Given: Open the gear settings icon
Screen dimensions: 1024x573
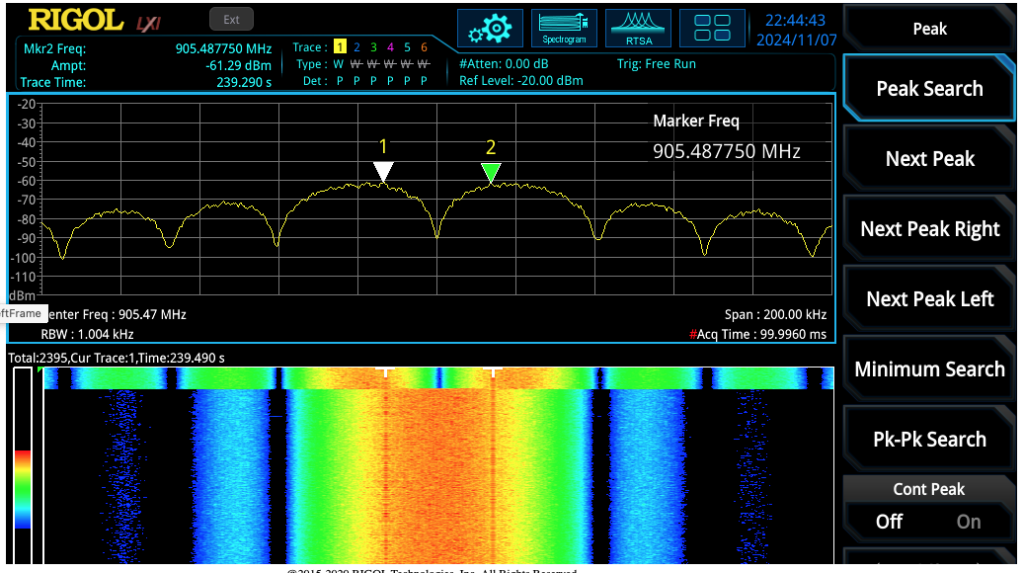Looking at the screenshot, I should click(x=491, y=28).
